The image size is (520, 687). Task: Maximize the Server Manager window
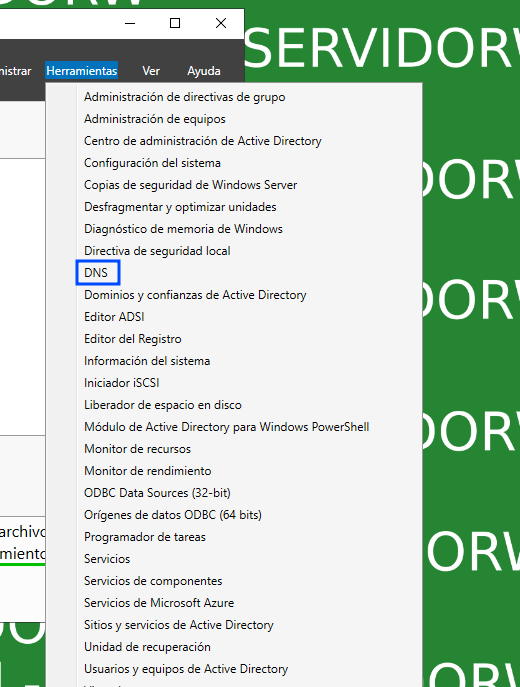175,23
